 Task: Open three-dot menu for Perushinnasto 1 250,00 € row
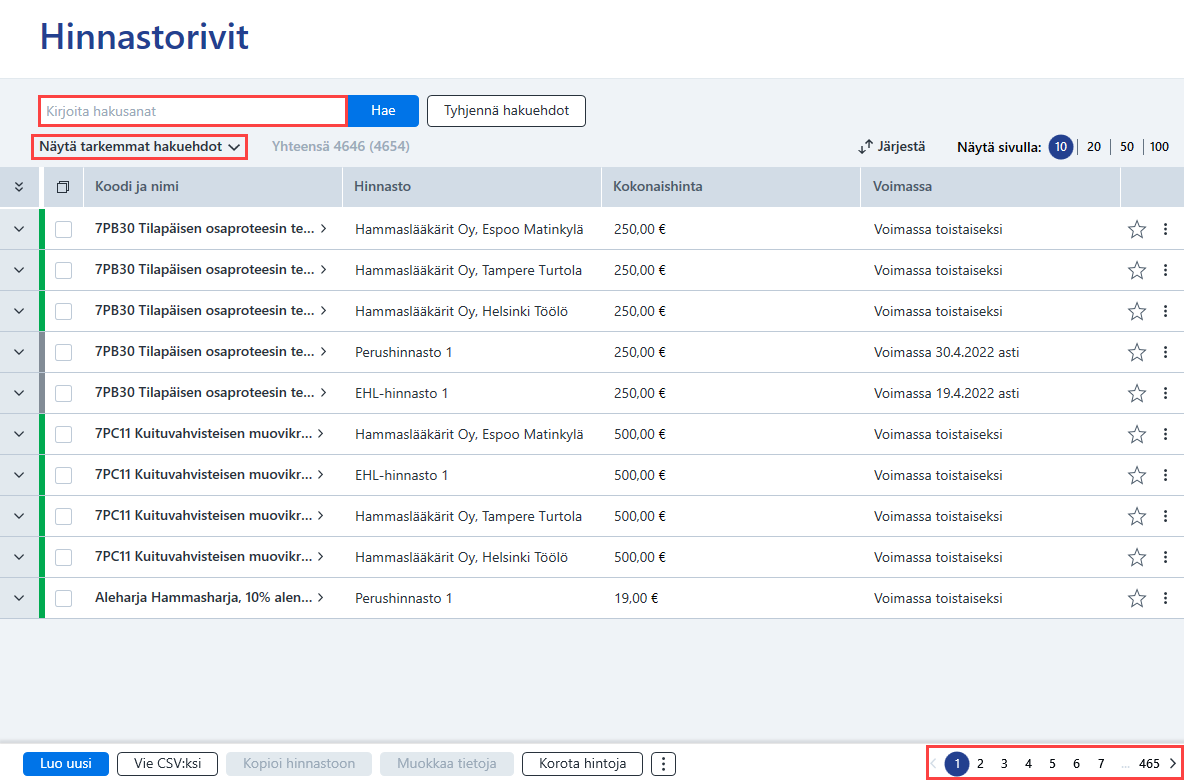pyautogui.click(x=1165, y=352)
